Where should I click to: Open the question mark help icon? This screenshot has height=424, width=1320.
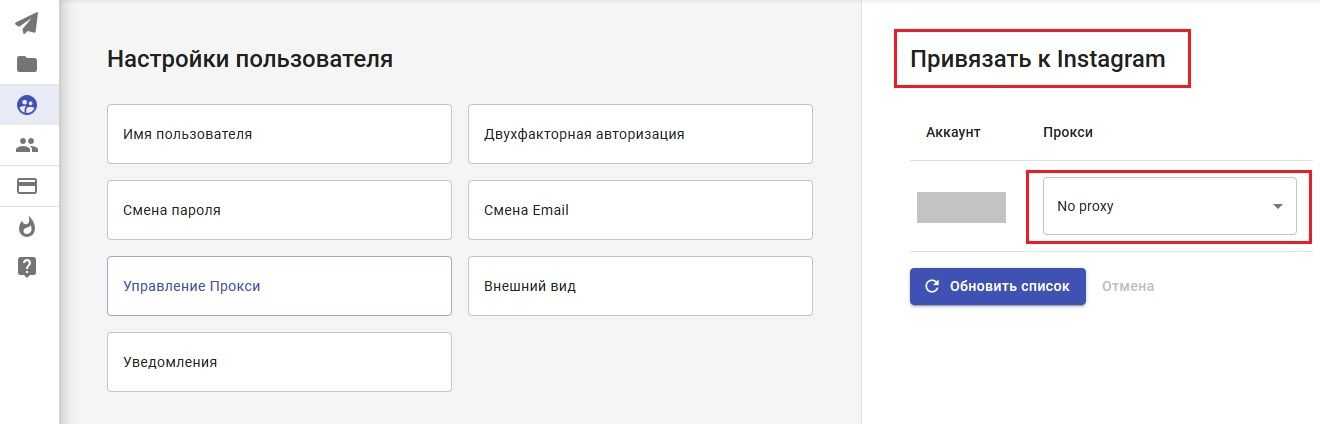(x=27, y=267)
